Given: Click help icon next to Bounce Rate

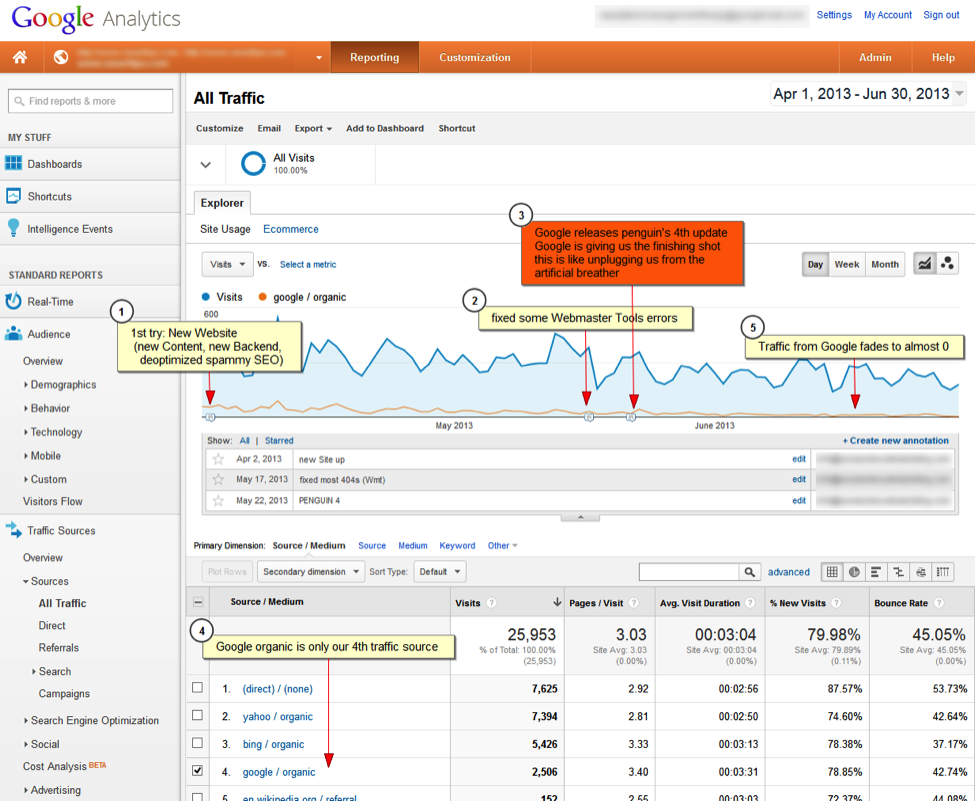Looking at the screenshot, I should click(939, 602).
